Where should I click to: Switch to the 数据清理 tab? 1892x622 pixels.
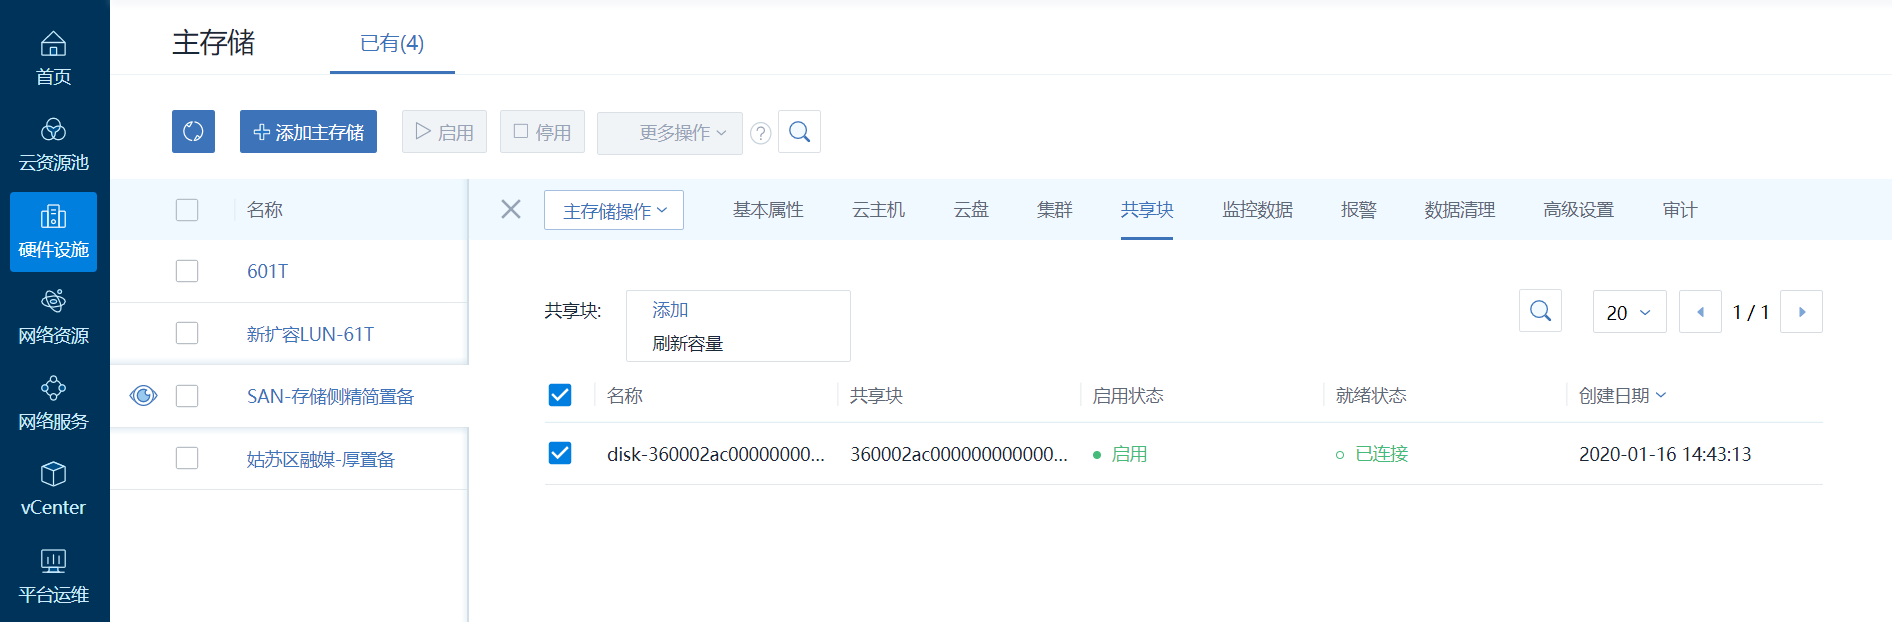pos(1460,209)
